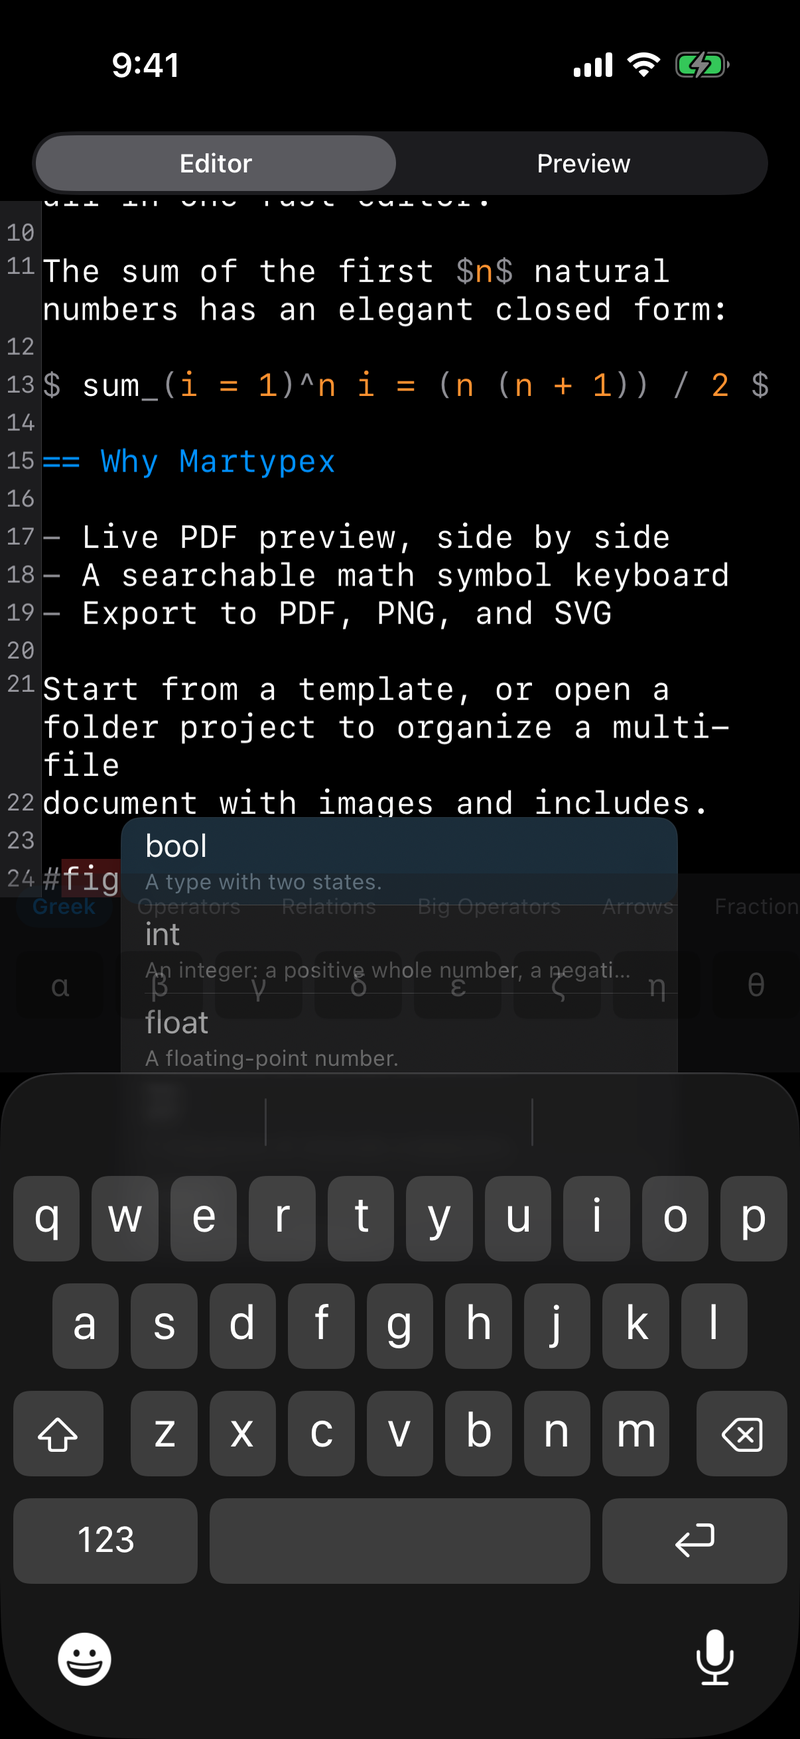Tap the t key
Screen dimensions: 800x1739
tap(361, 1218)
